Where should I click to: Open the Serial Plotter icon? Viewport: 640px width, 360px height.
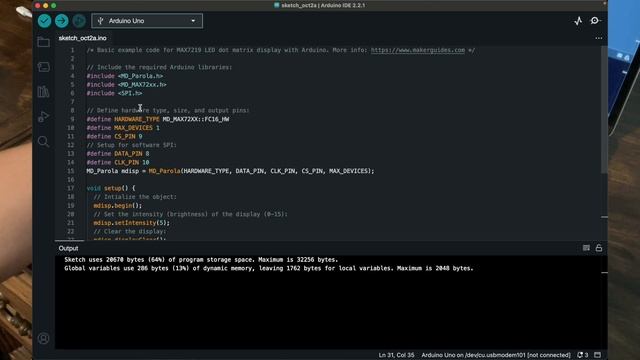coord(578,21)
